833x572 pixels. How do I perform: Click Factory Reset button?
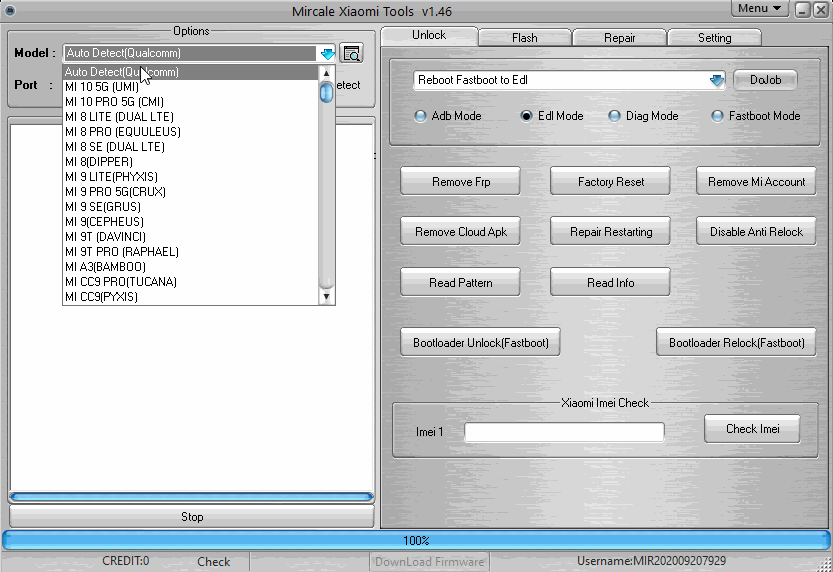pyautogui.click(x=610, y=182)
